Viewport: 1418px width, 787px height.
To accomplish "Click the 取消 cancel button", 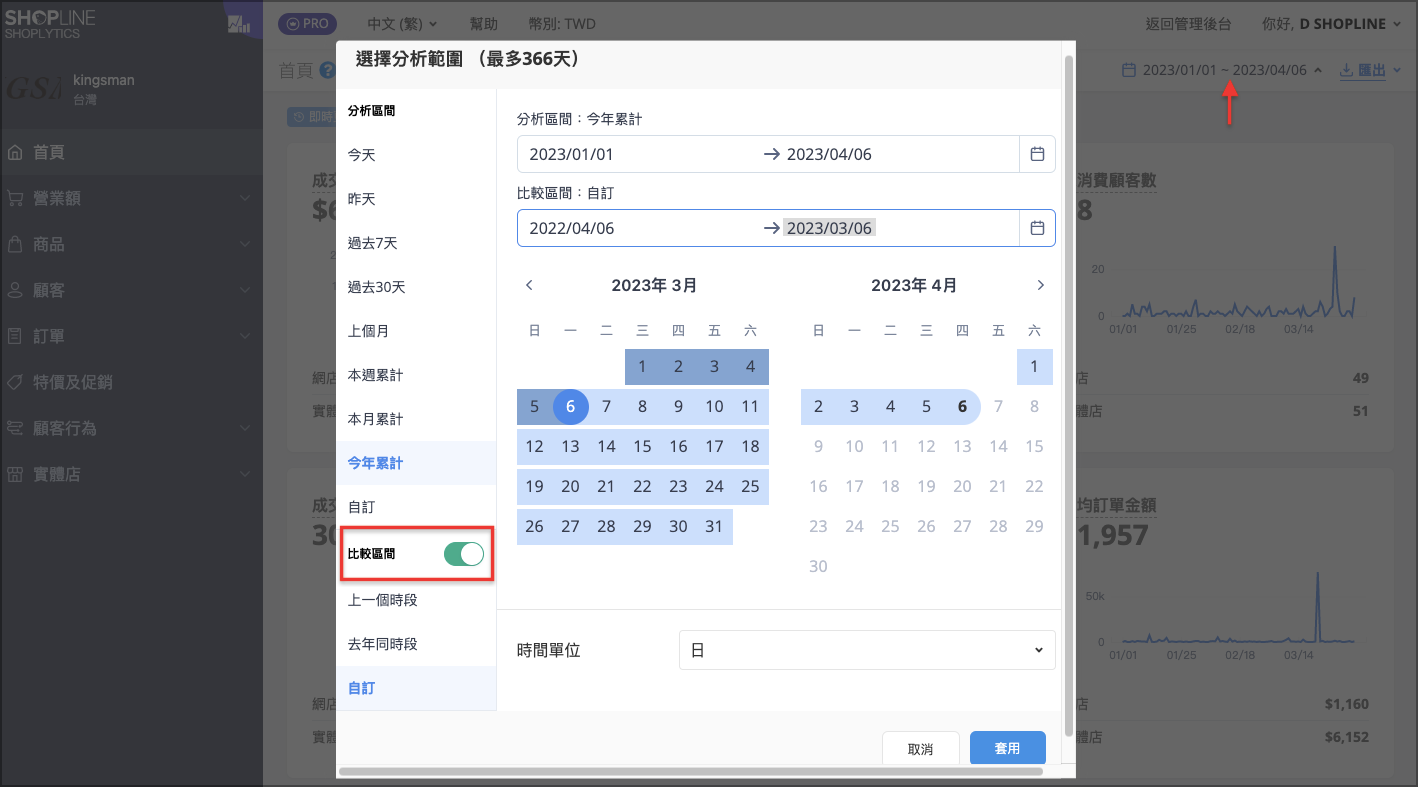I will (x=920, y=748).
